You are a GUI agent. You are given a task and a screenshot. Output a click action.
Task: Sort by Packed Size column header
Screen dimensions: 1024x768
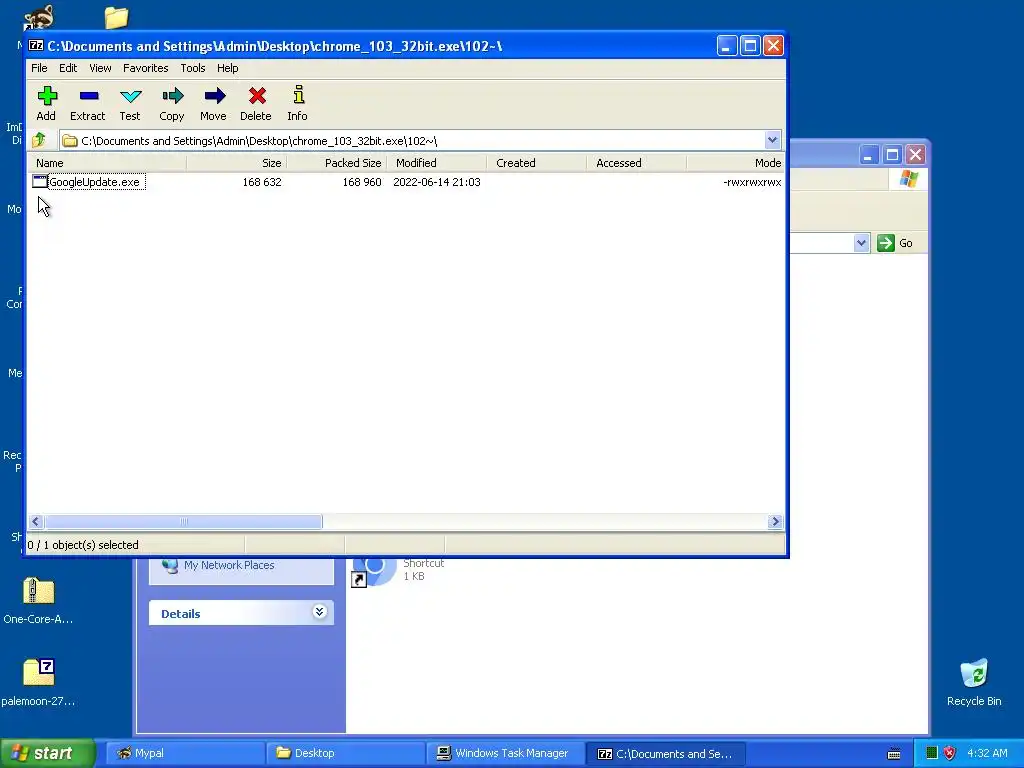click(x=336, y=163)
